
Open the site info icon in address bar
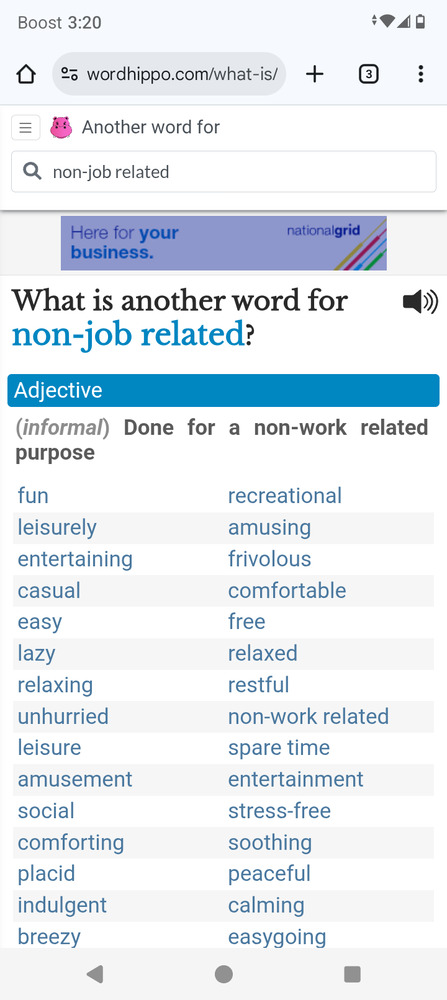70,74
